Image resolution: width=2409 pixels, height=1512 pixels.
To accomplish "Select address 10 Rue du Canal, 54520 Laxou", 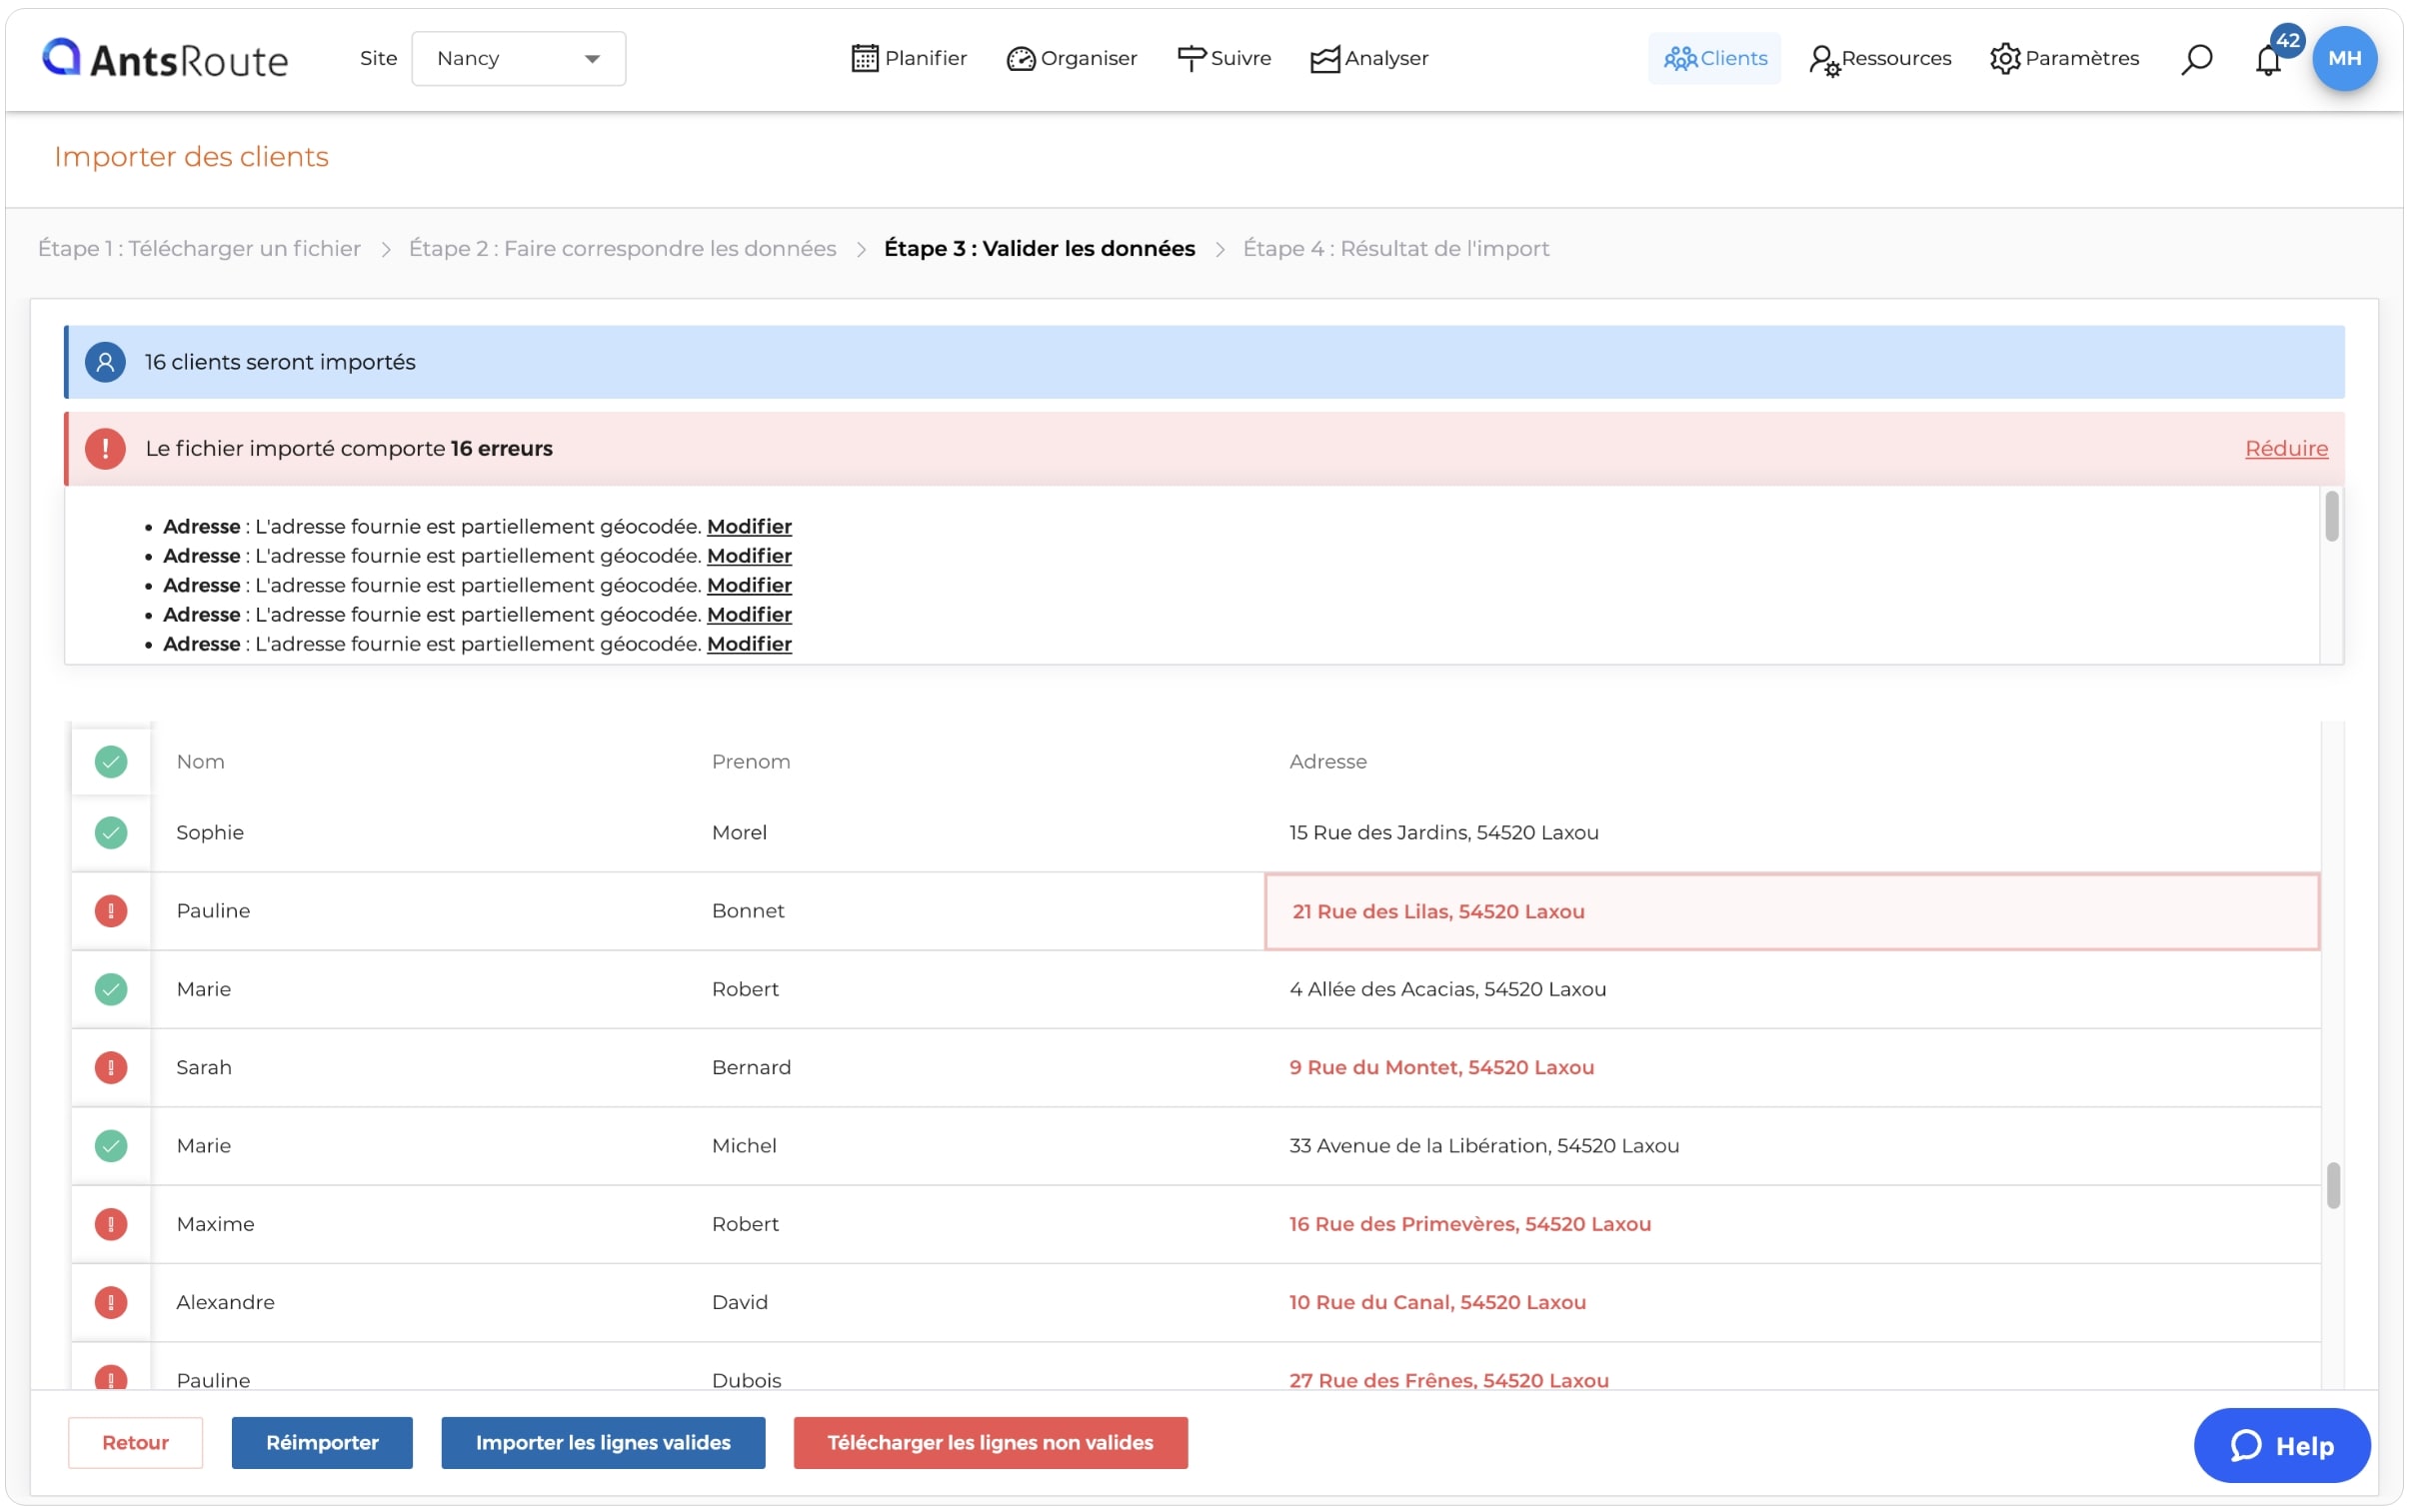I will pos(1436,1302).
